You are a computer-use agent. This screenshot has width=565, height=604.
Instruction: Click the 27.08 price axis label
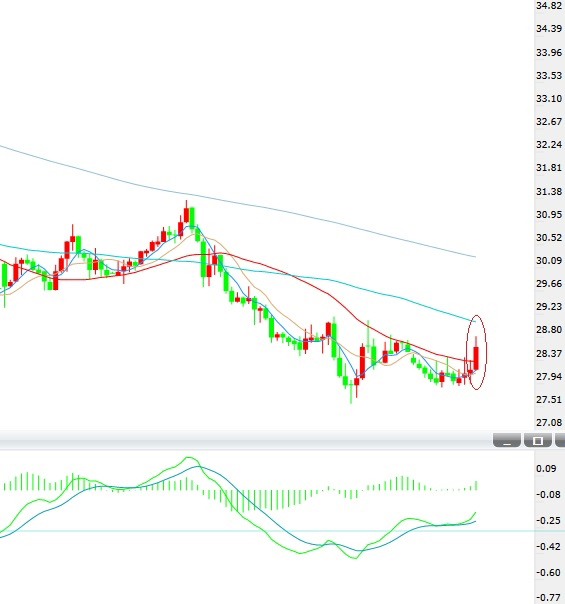tap(549, 423)
